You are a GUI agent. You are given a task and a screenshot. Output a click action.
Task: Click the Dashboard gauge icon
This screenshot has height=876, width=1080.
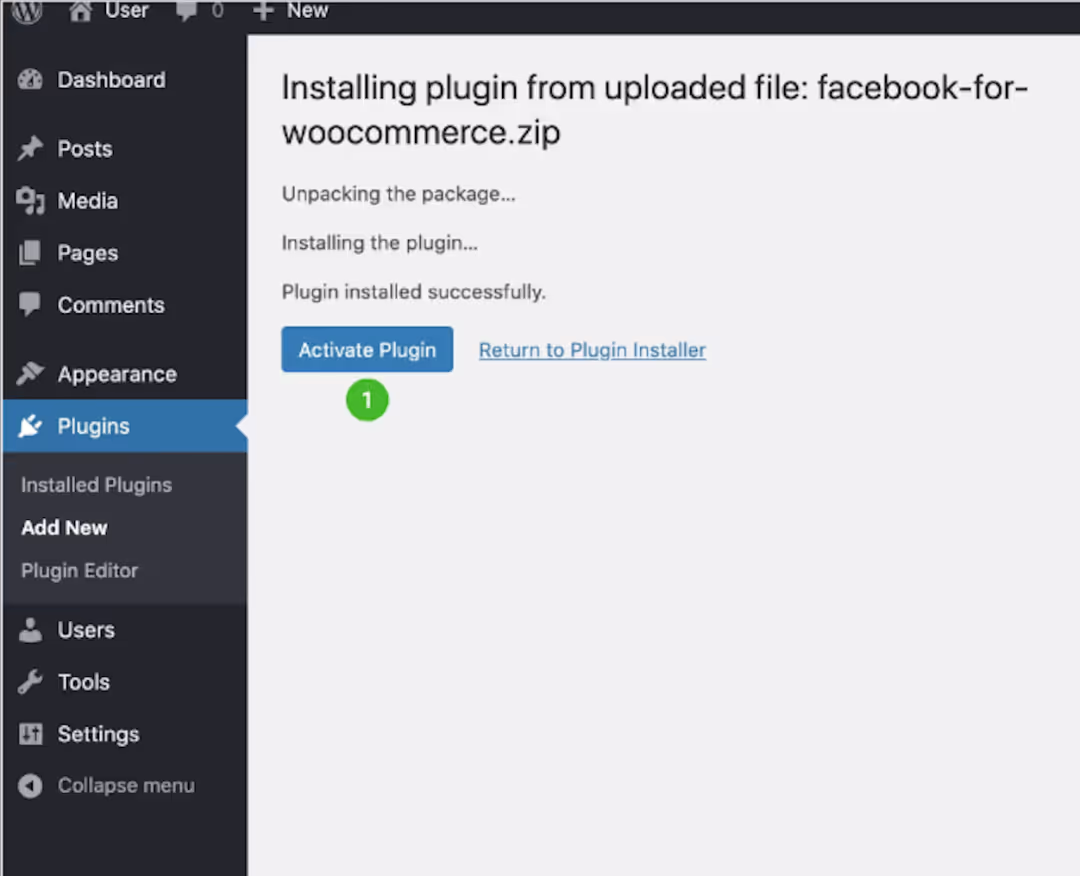pos(30,80)
